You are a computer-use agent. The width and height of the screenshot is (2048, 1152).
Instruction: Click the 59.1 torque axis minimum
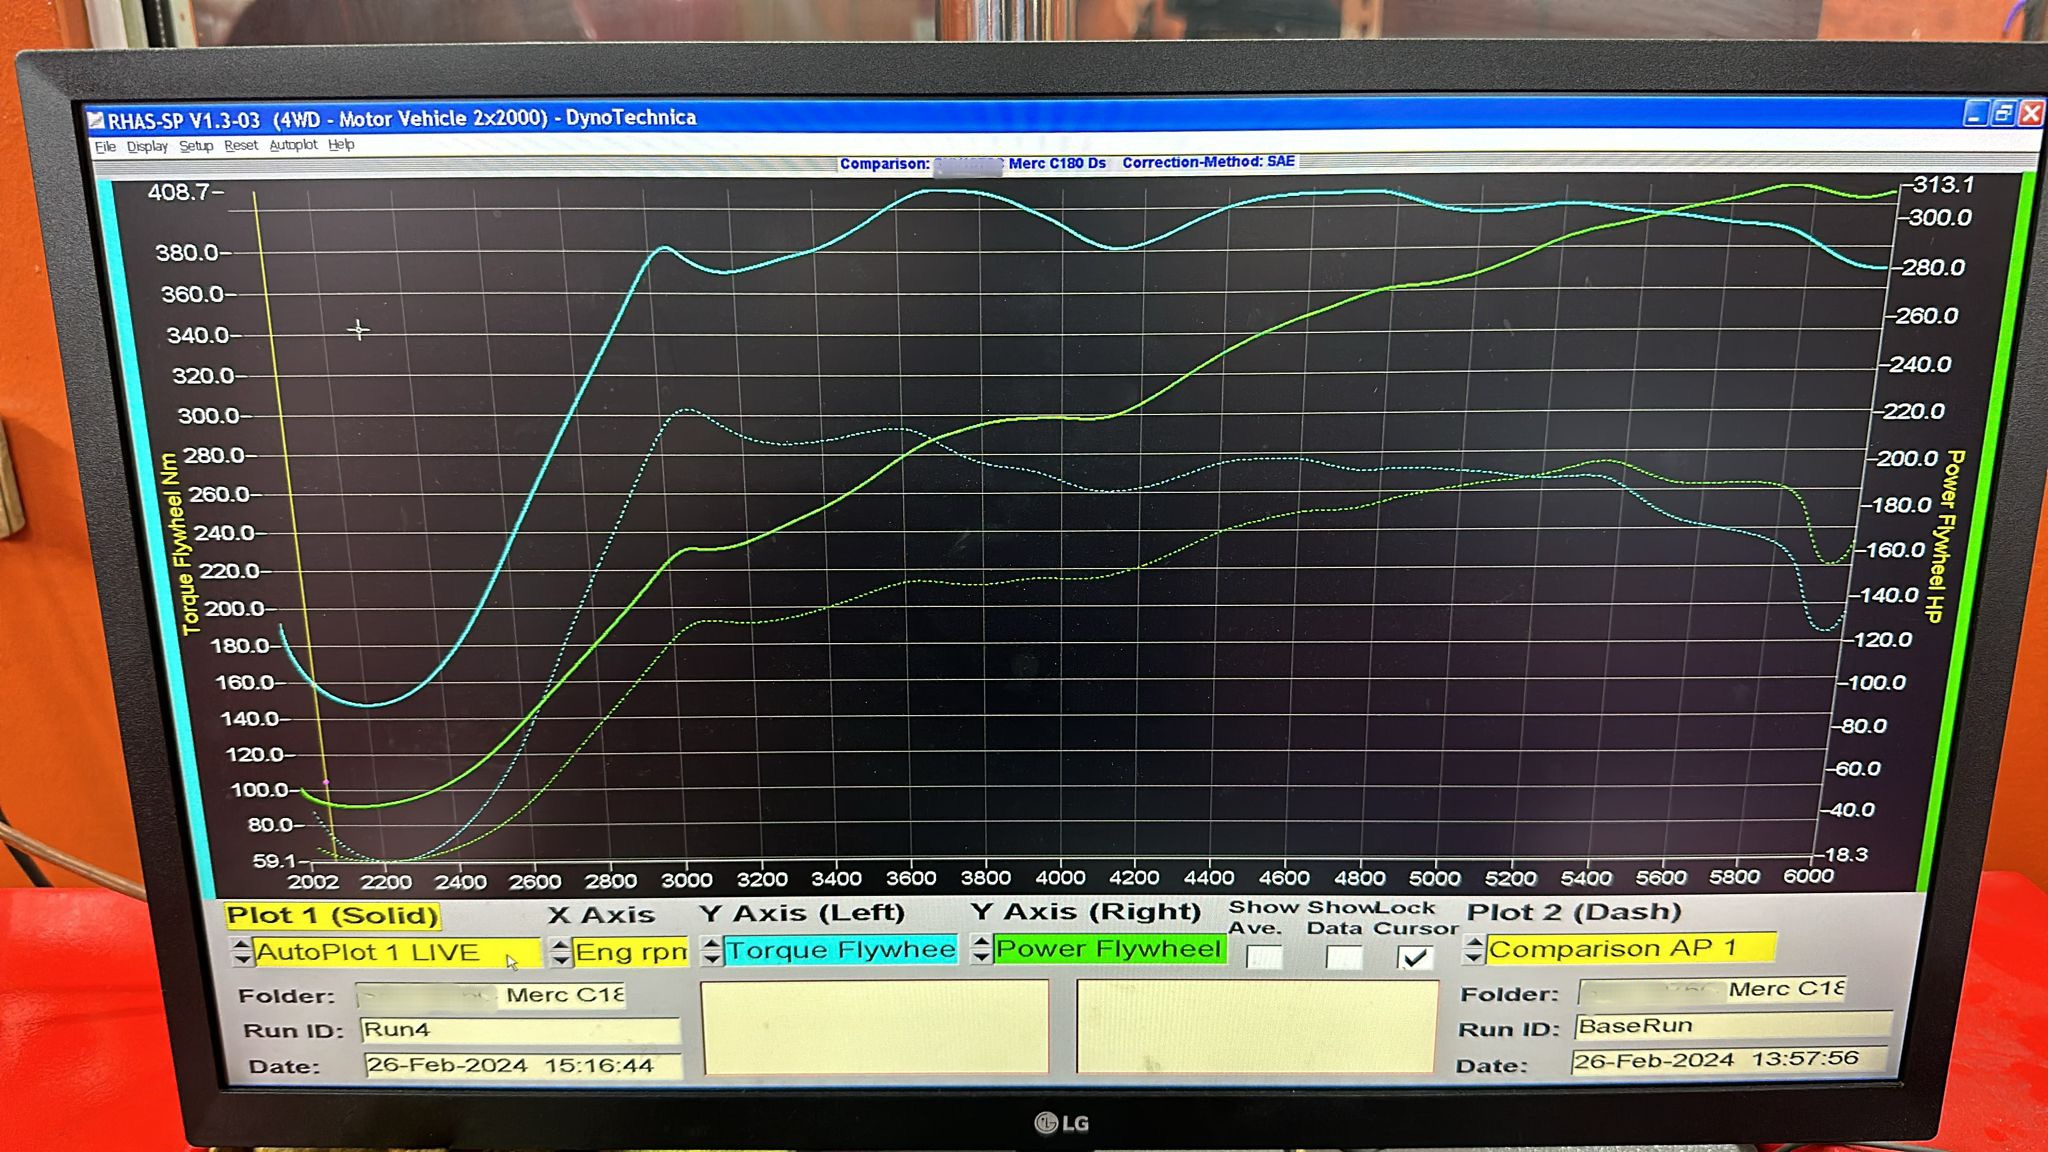tap(274, 861)
